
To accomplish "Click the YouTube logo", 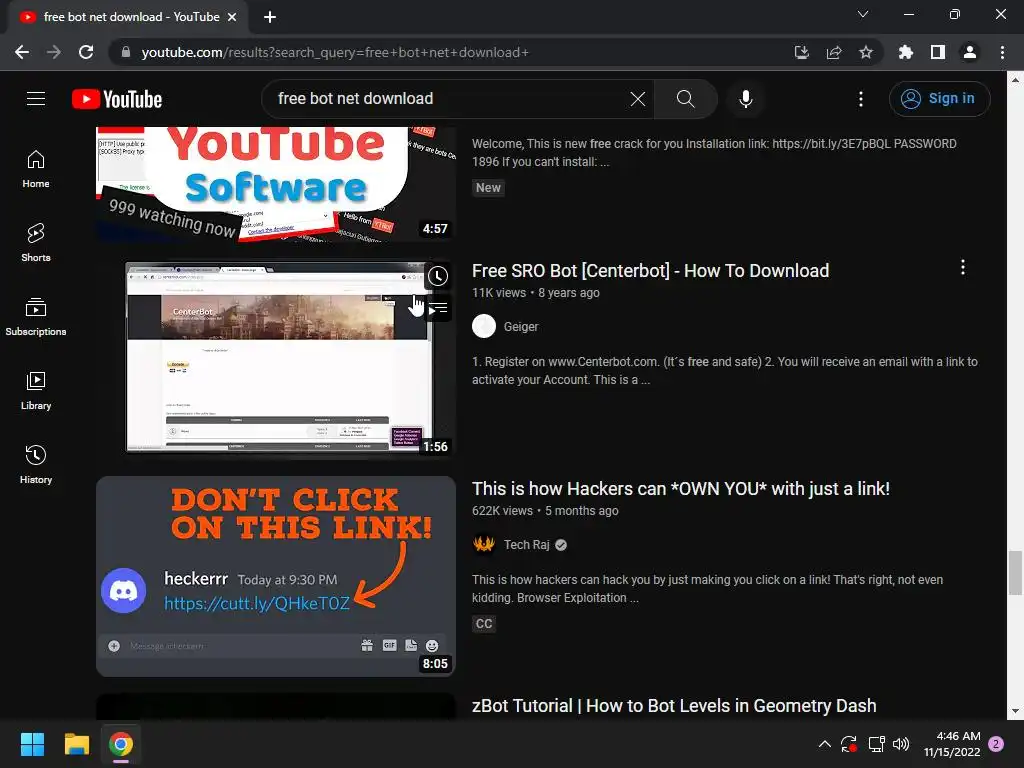I will coord(117,99).
